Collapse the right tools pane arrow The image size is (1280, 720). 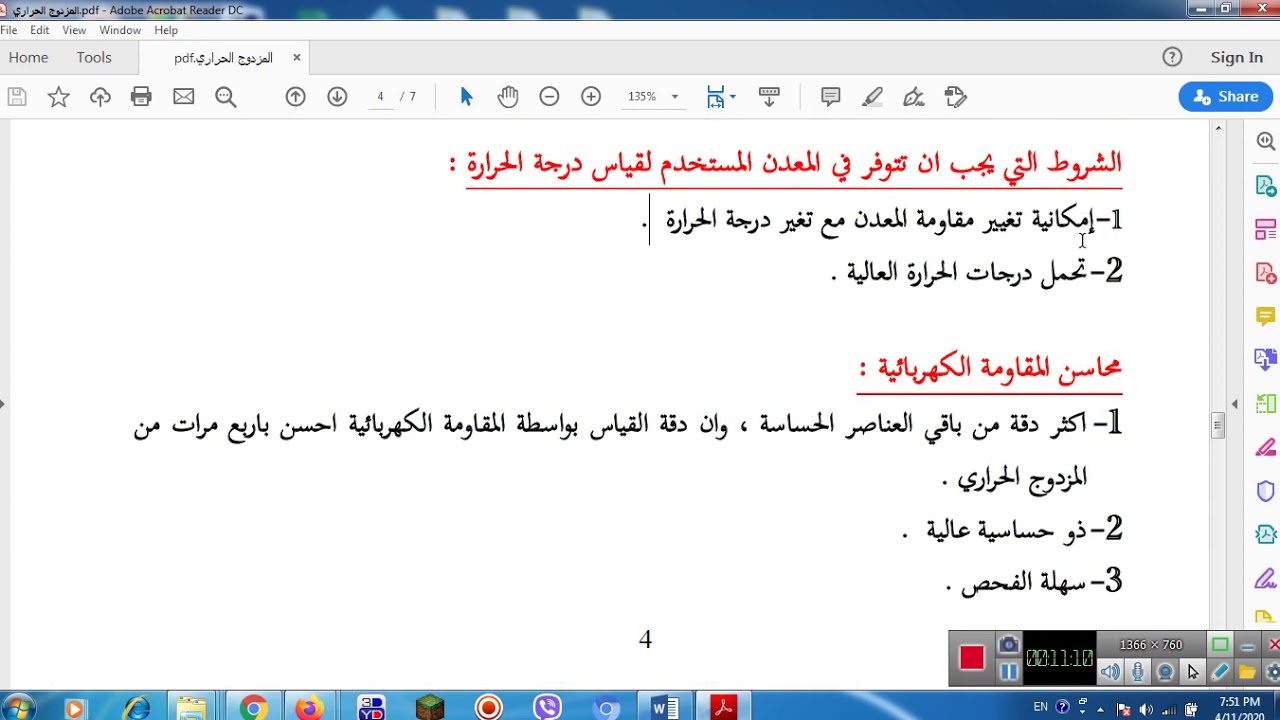(x=1235, y=404)
